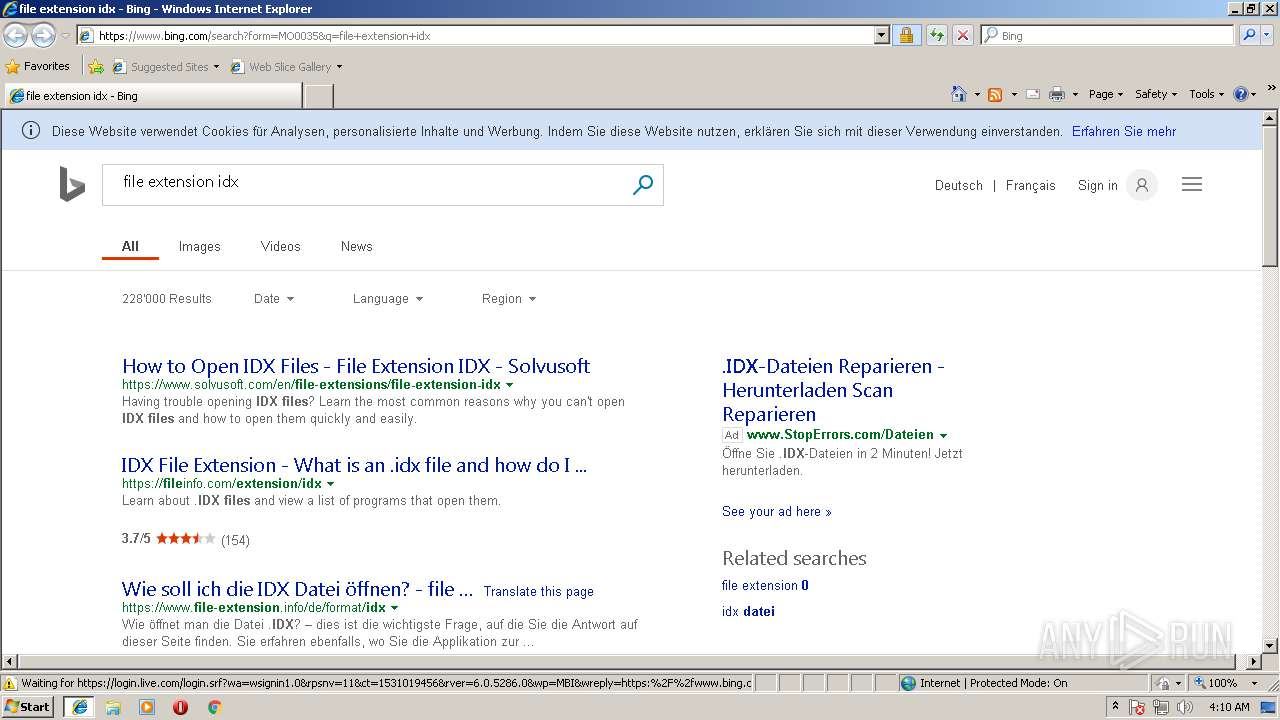Select the file extension idx browser tab

tap(153, 96)
